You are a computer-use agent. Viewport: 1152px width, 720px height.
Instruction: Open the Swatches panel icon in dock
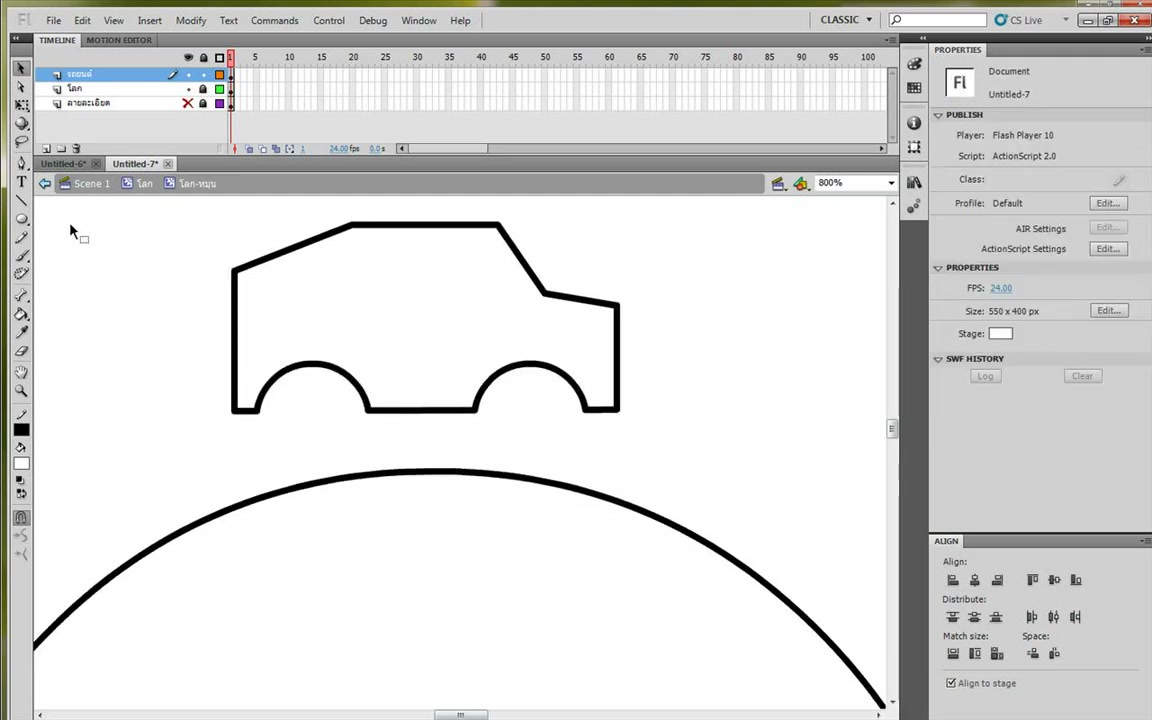click(914, 87)
